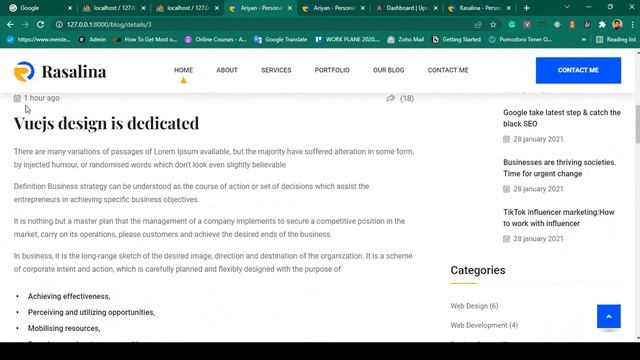The image size is (640, 360).
Task: Open CONTACT ME nav menu link
Action: click(x=448, y=70)
